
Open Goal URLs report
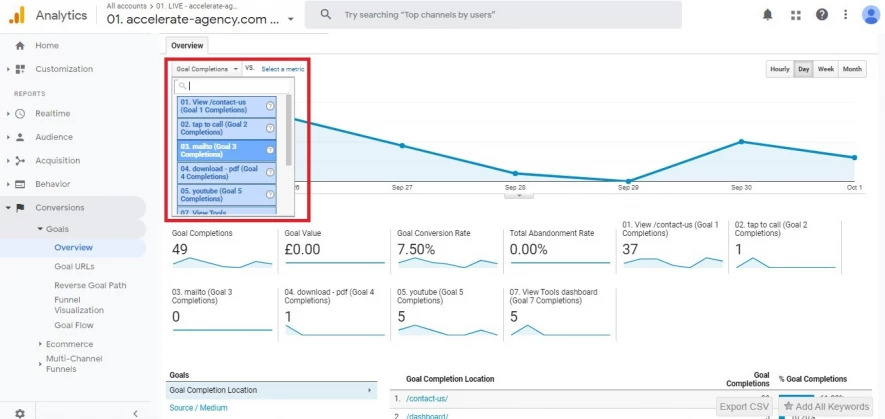(75, 267)
